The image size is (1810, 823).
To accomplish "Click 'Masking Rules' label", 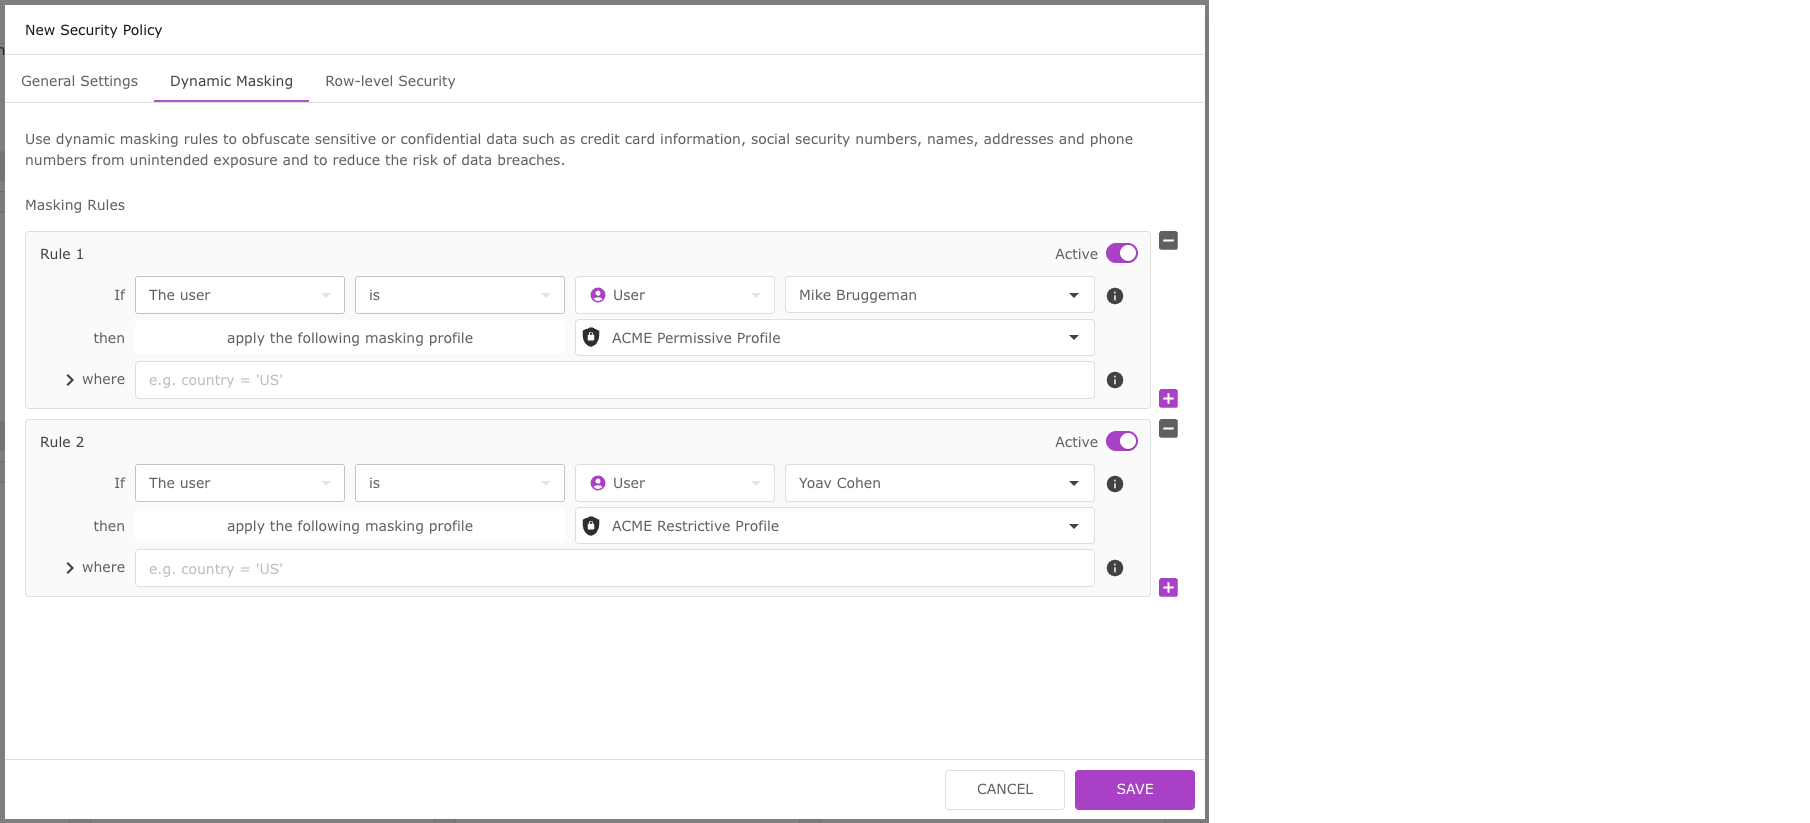I will pos(75,205).
